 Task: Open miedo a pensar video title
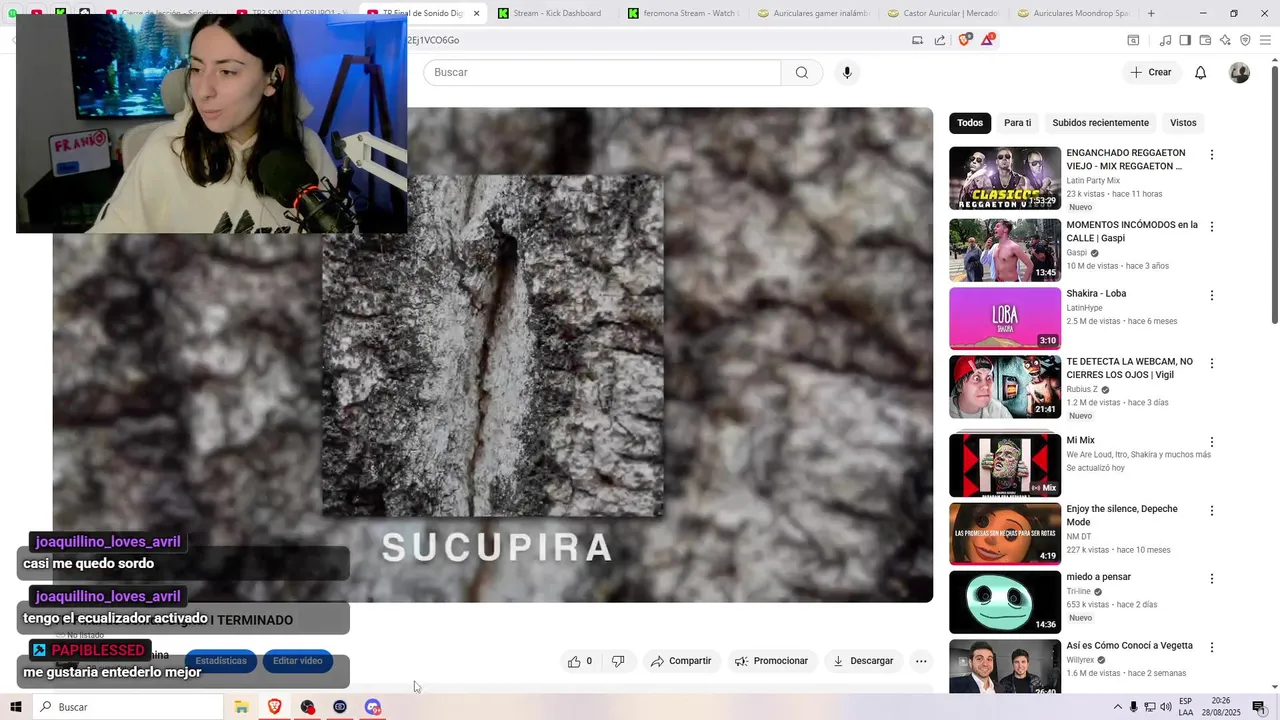click(x=1099, y=577)
